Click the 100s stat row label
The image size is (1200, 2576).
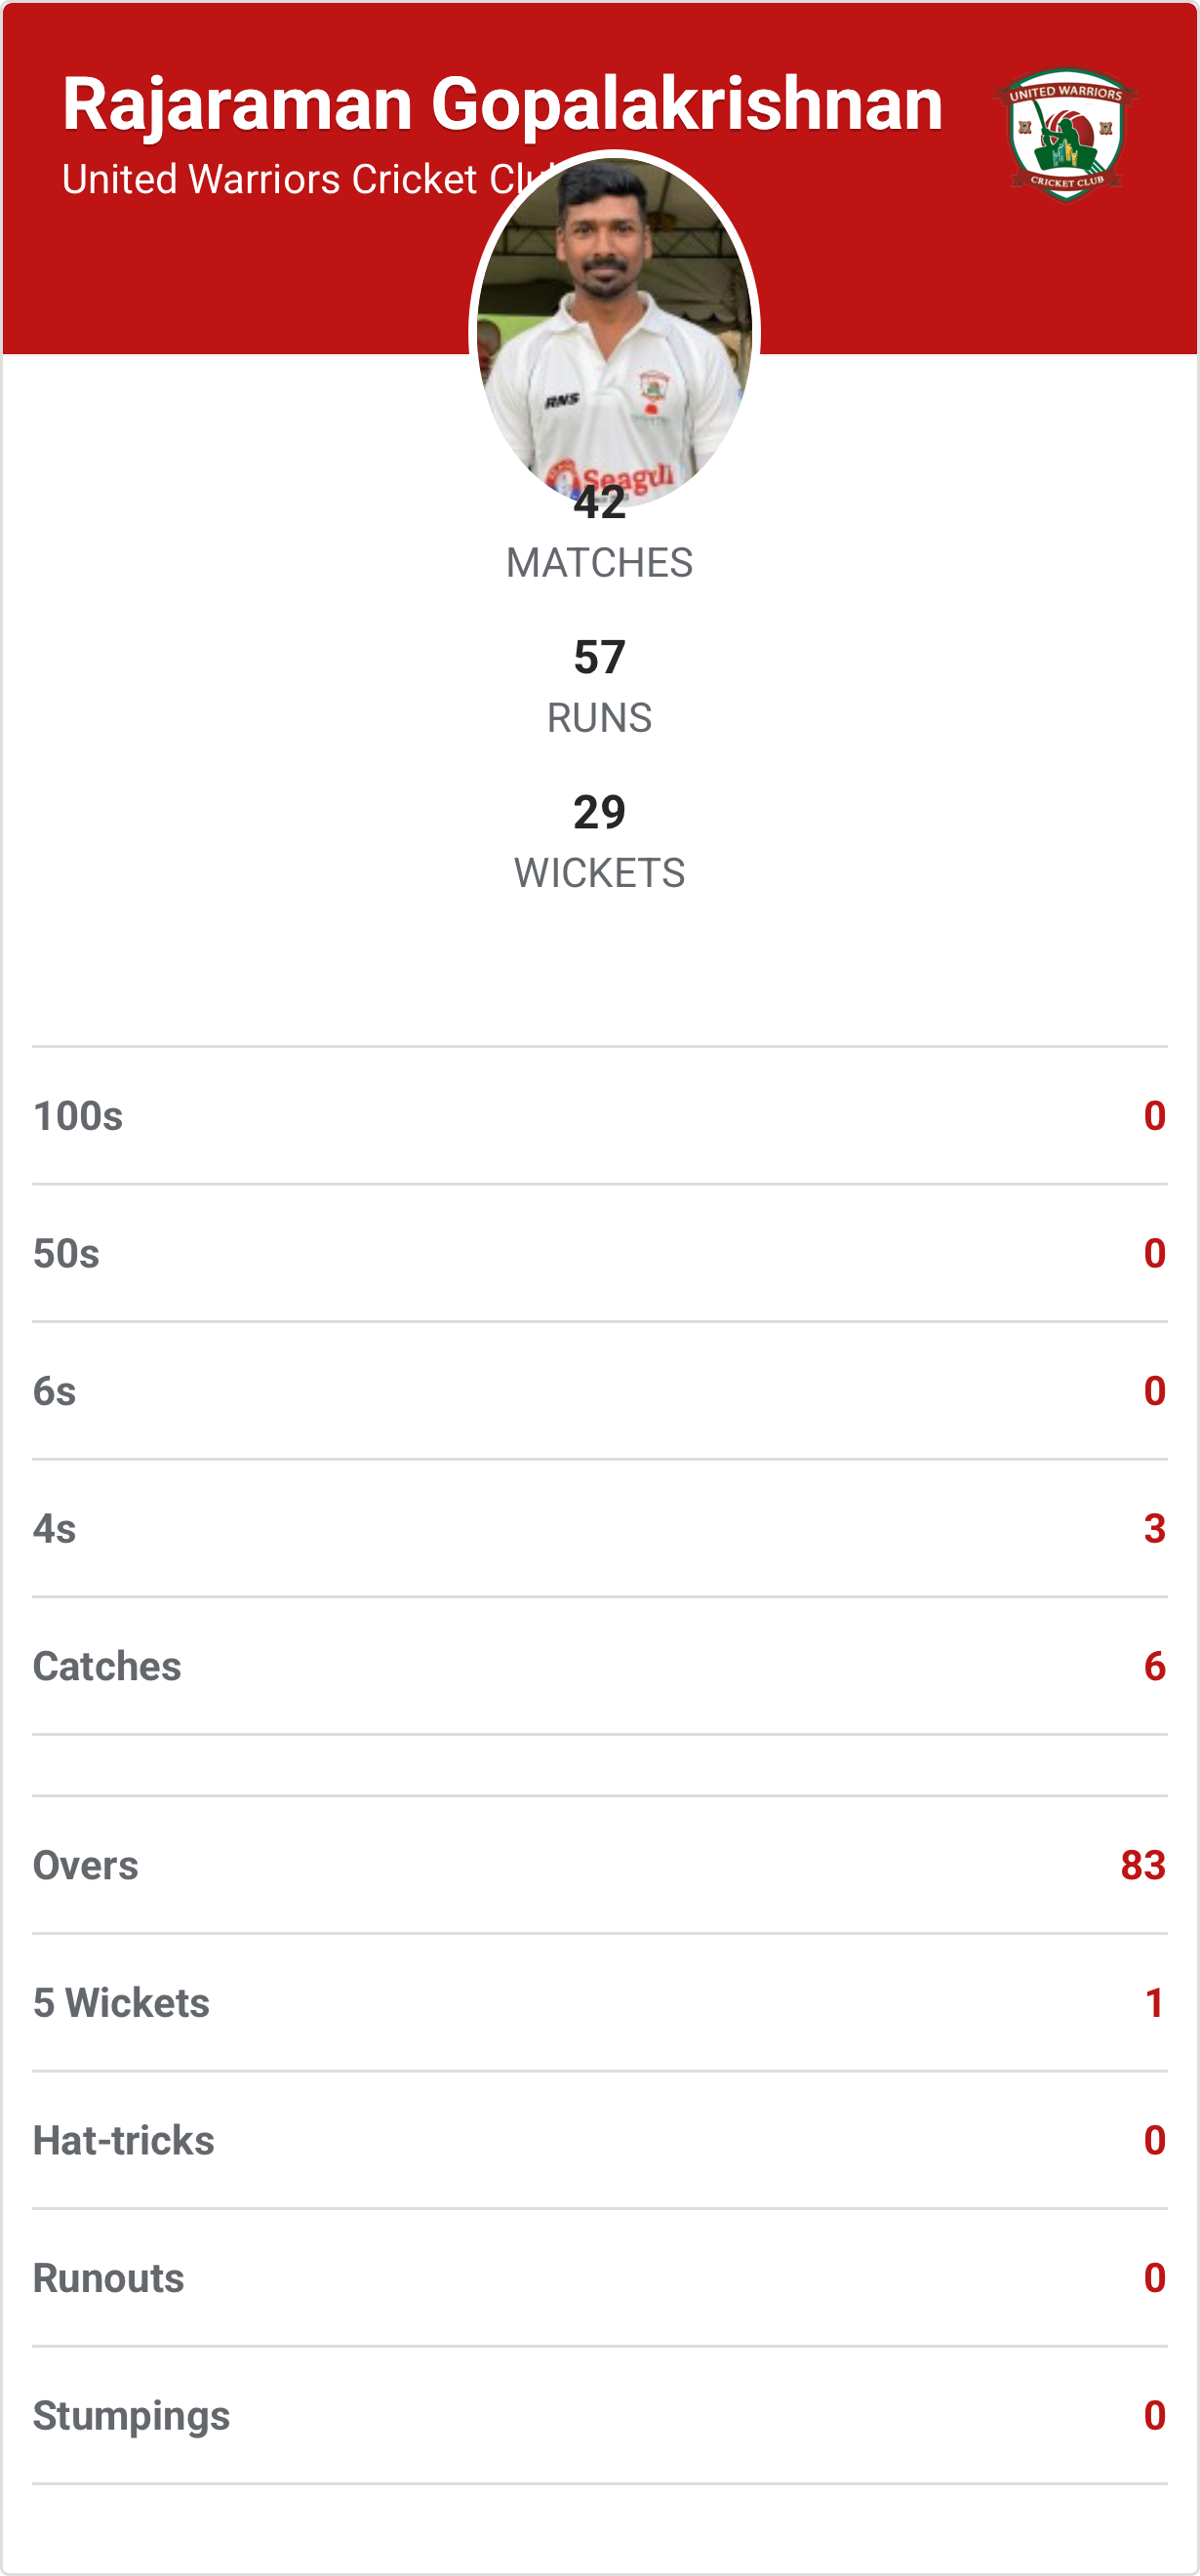point(78,1116)
